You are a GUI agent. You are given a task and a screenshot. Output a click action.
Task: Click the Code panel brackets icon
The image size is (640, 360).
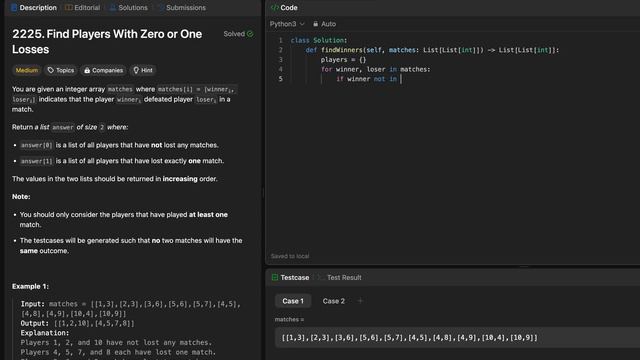(x=275, y=8)
